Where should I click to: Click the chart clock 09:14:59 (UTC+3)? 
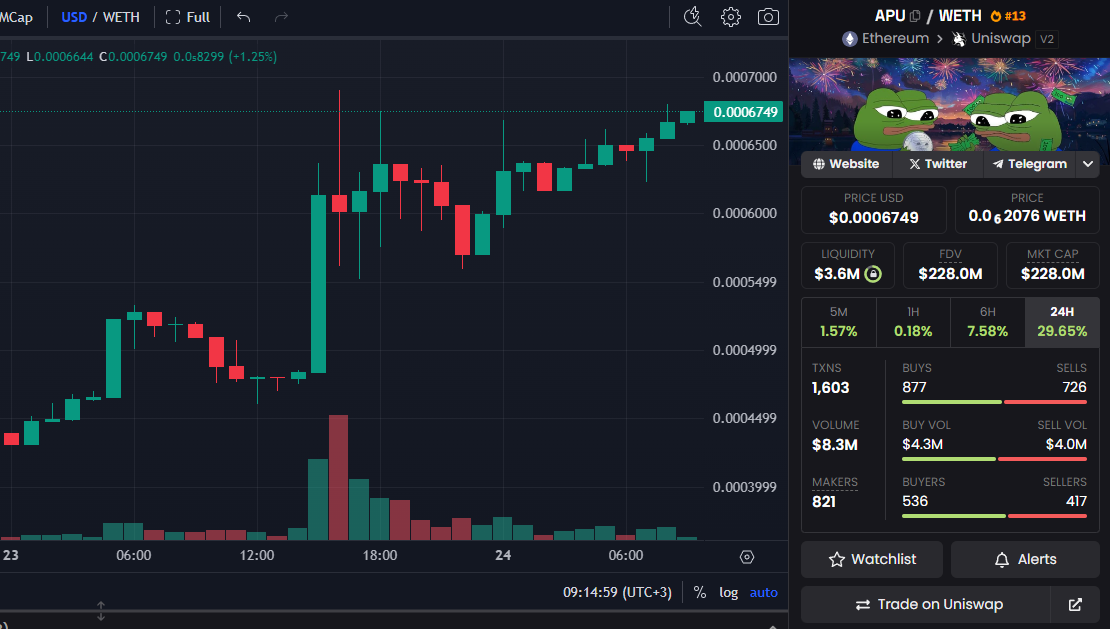pyautogui.click(x=617, y=592)
